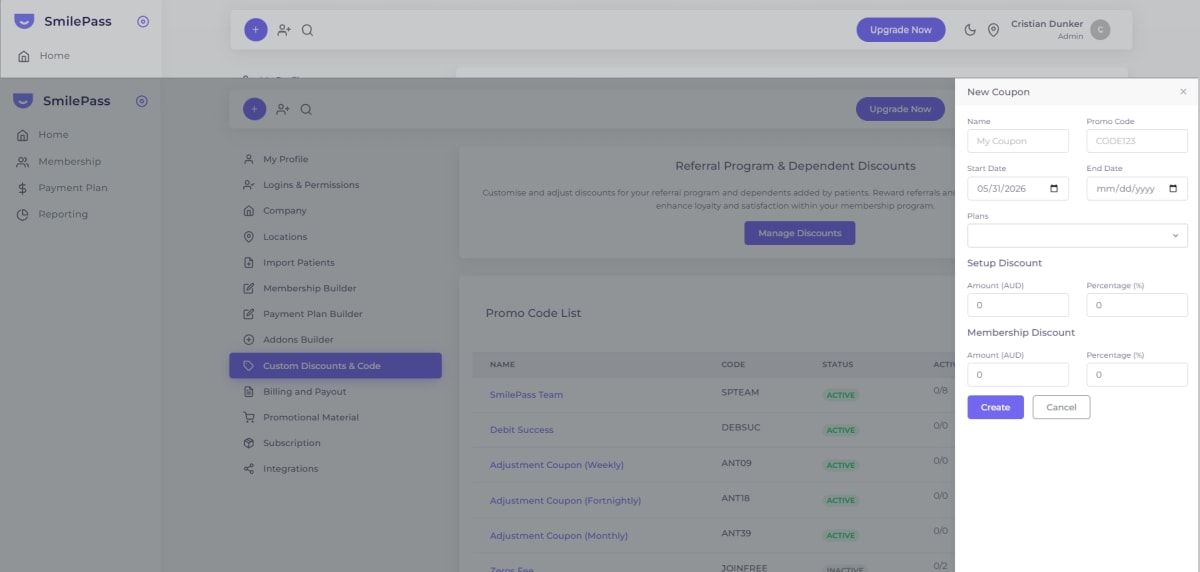Click the purple plus button in the dimmed header

[x=255, y=109]
